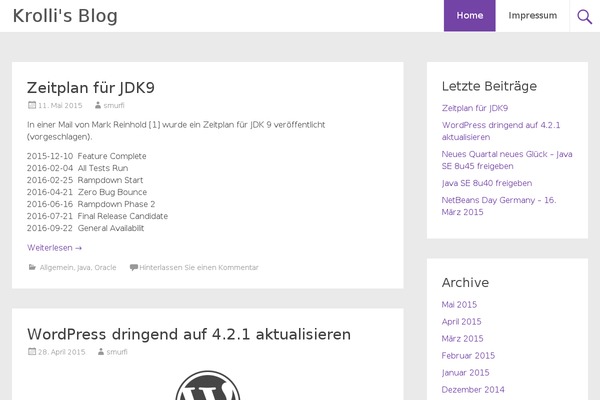Open the WordPress logo image

pyautogui.click(x=208, y=385)
